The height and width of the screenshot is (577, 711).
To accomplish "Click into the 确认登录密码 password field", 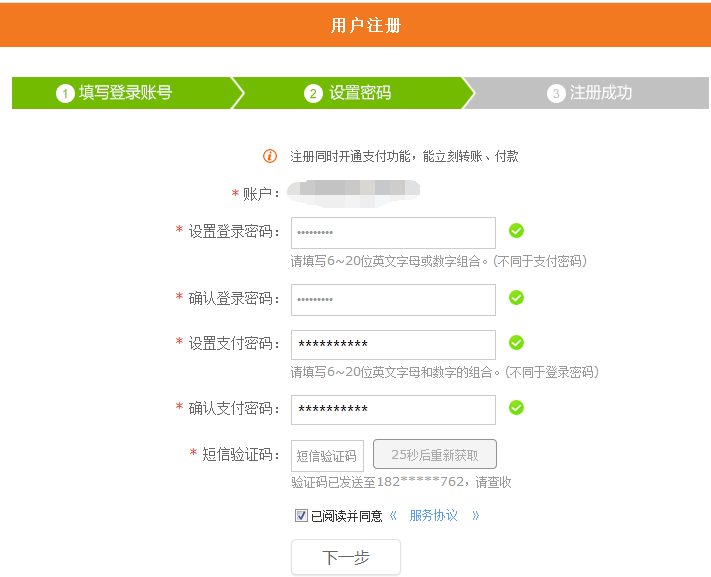I will click(393, 299).
